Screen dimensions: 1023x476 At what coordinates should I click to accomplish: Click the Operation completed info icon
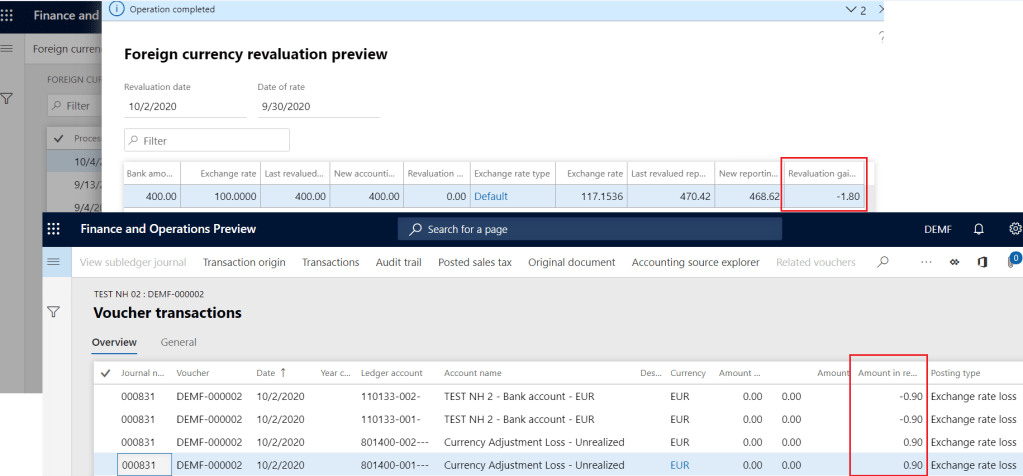(x=116, y=9)
